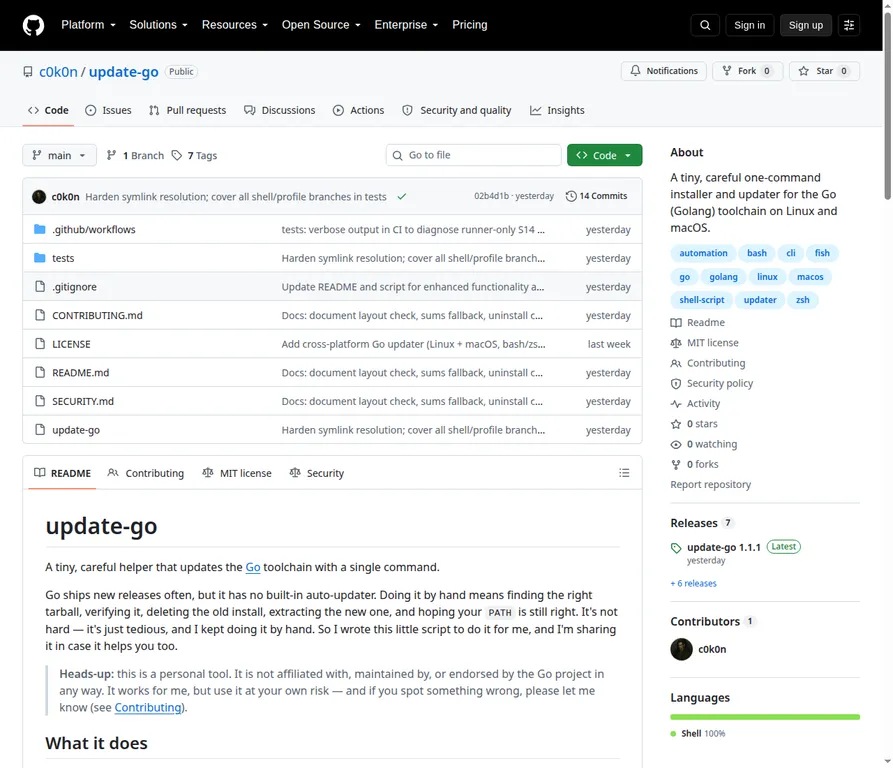The width and height of the screenshot is (893, 768).
Task: Open the appearance settings icon beside Sign up
Action: pos(849,25)
